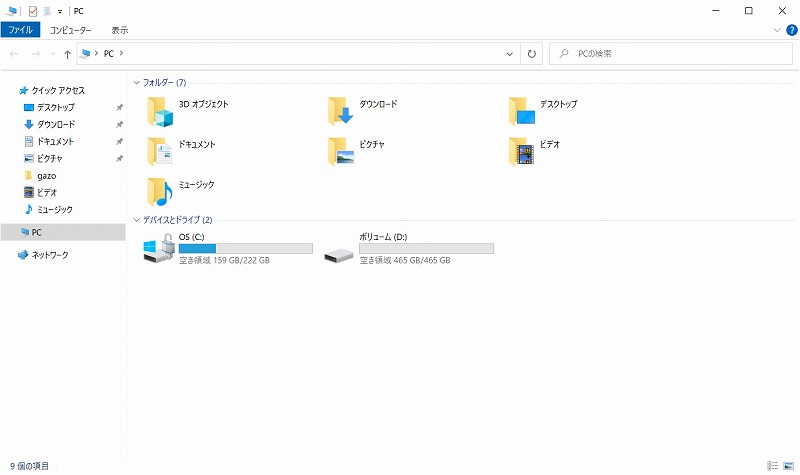Open the 表示 ribbon tab
The height and width of the screenshot is (475, 800).
(120, 30)
